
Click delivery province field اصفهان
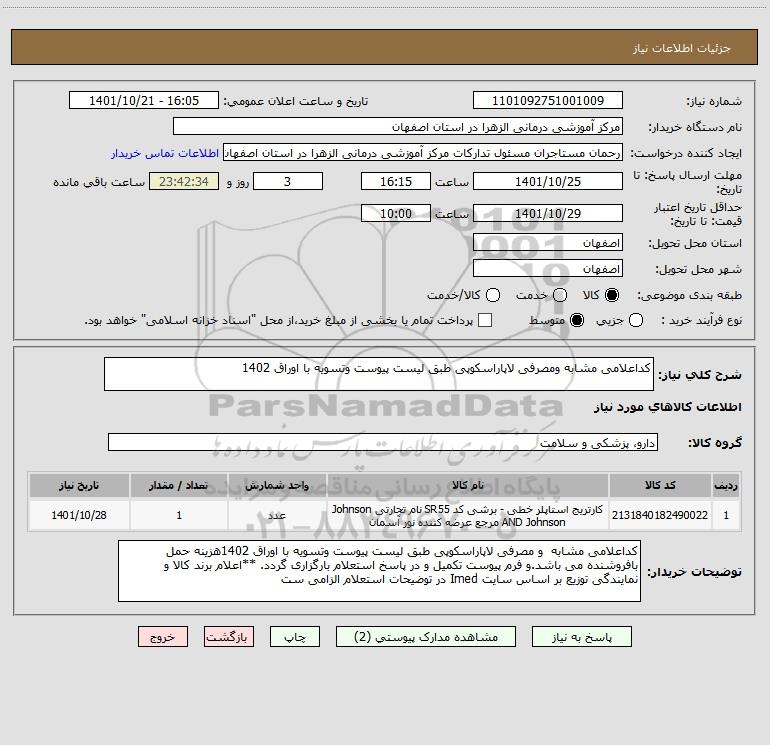(x=548, y=243)
